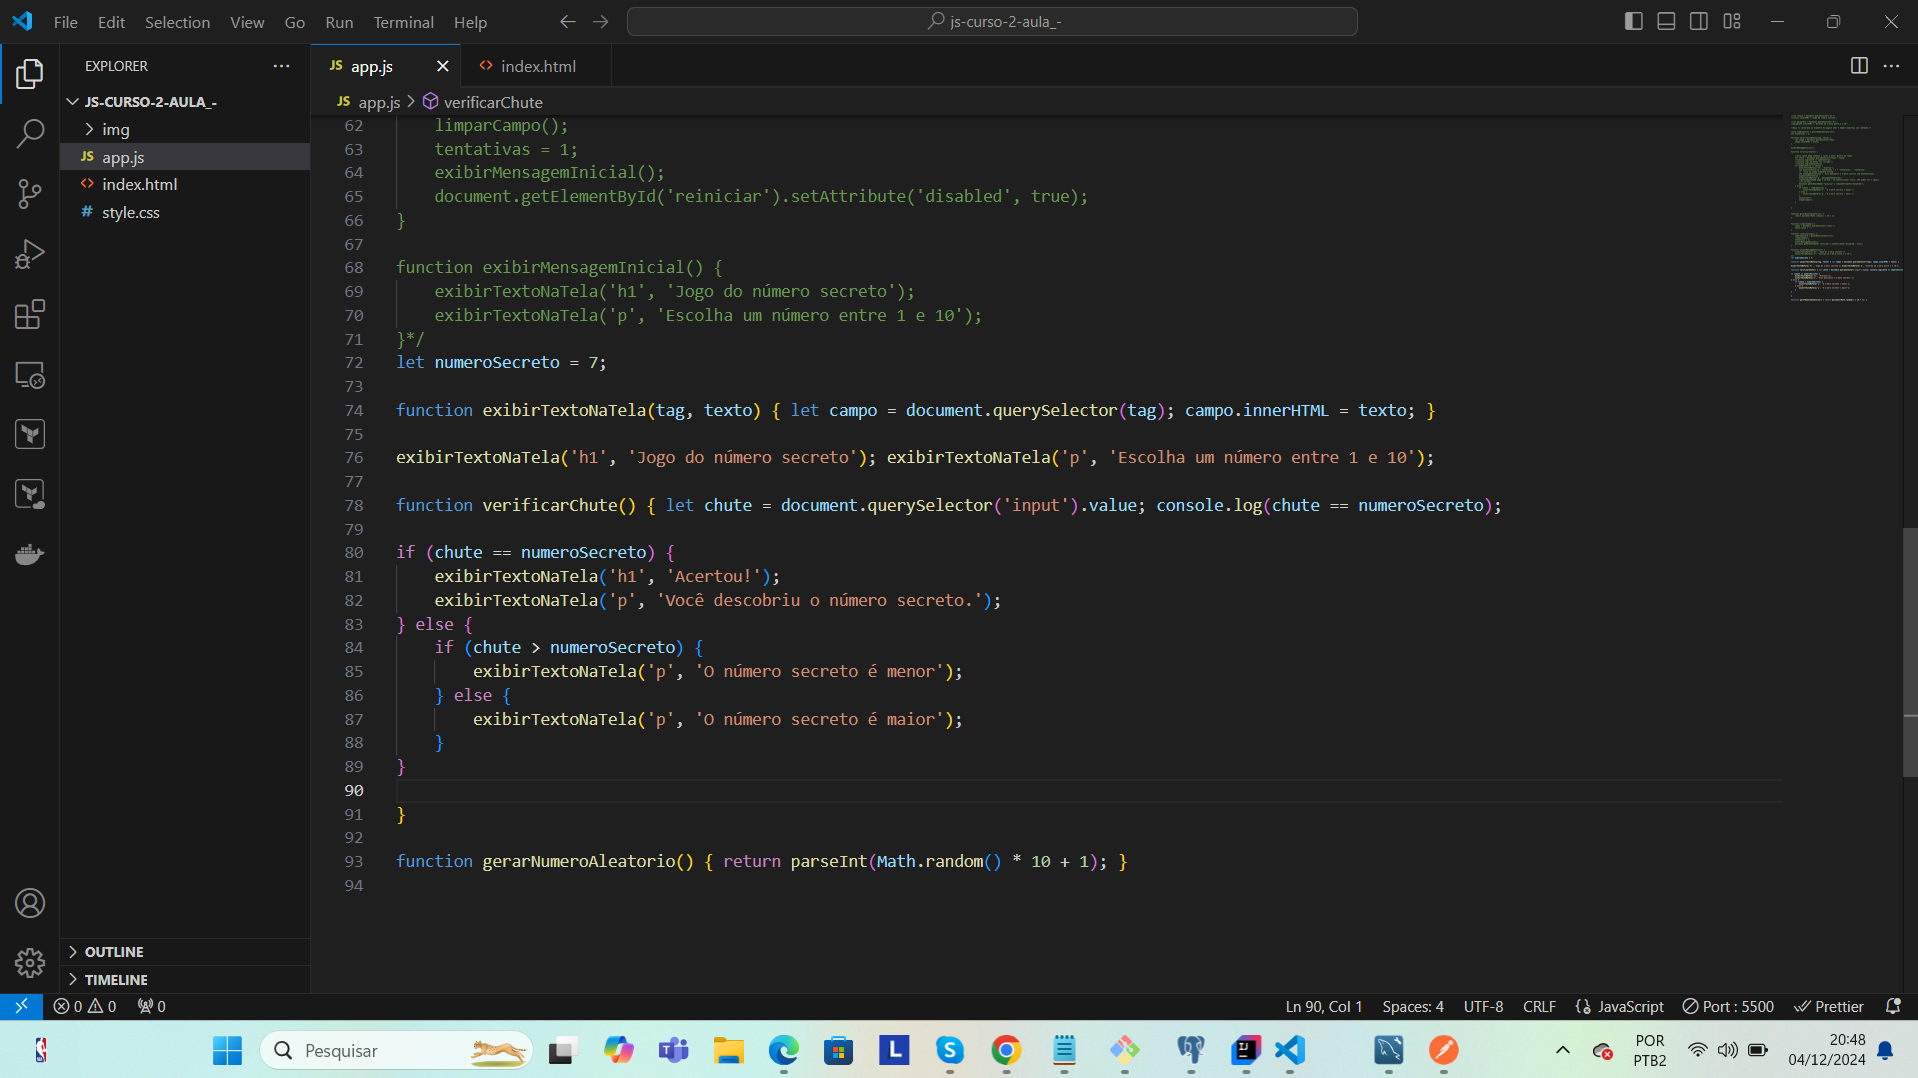Go forward in navigation history
The width and height of the screenshot is (1918, 1078).
pyautogui.click(x=601, y=21)
